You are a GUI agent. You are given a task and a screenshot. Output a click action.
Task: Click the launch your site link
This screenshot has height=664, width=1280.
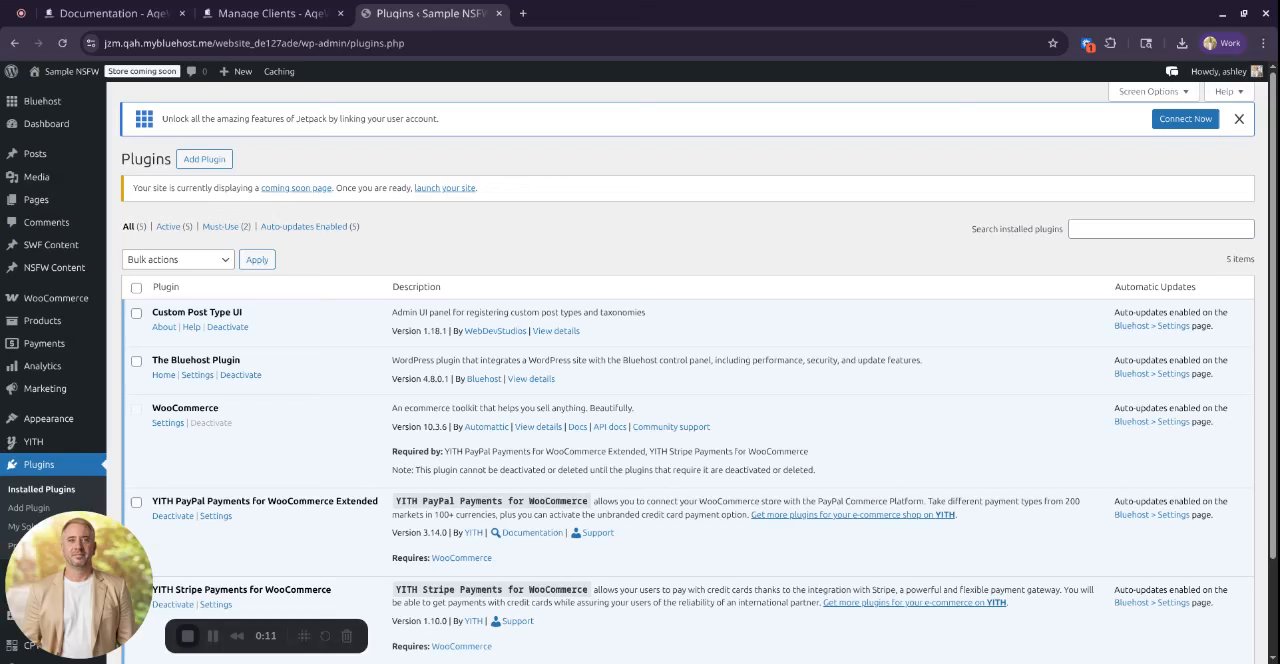[x=445, y=188]
